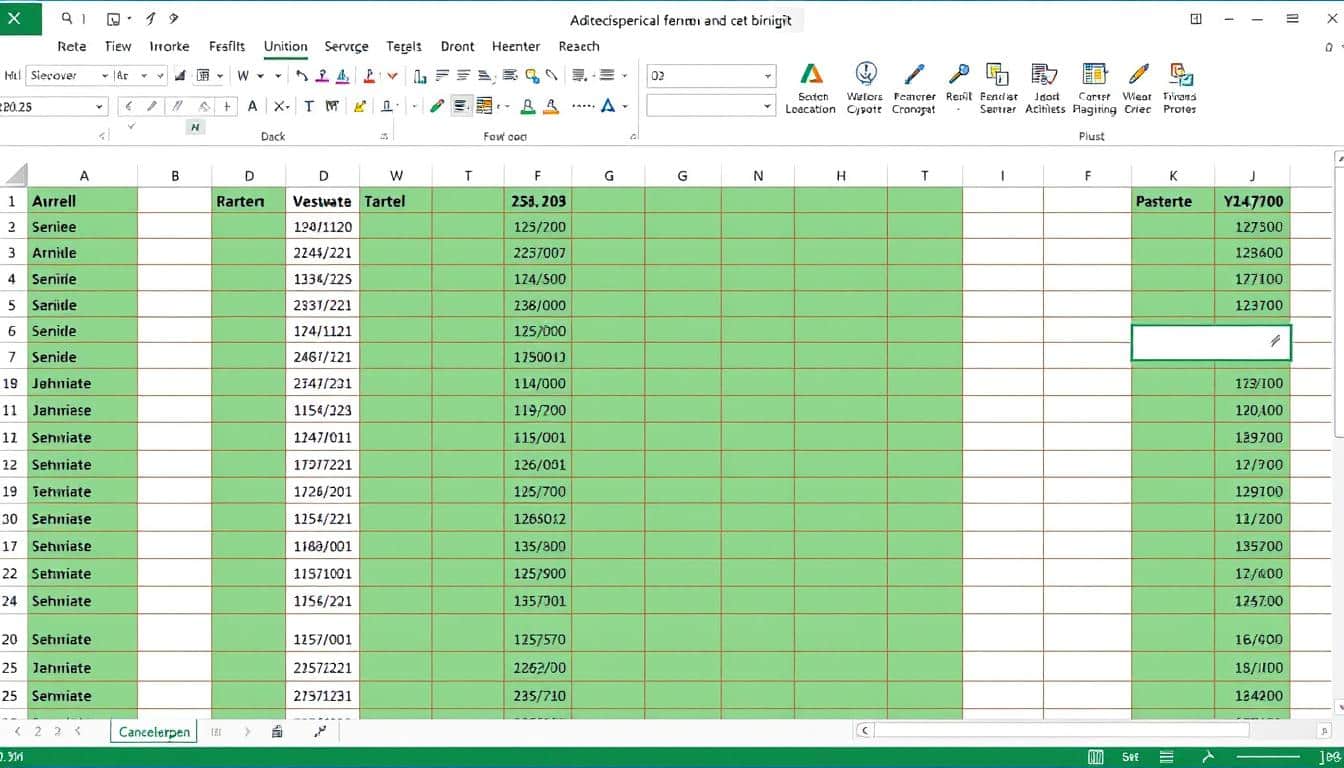Open the Reach ribbon tab
Screen dimensions: 1344x768
(579, 46)
